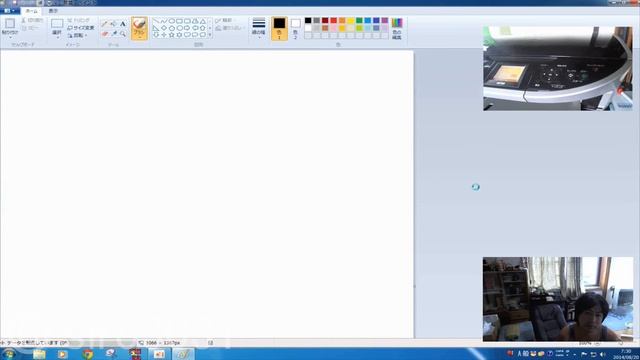Image resolution: width=640 pixels, height=360 pixels.
Task: Select the Color 1 box
Action: coord(280,28)
